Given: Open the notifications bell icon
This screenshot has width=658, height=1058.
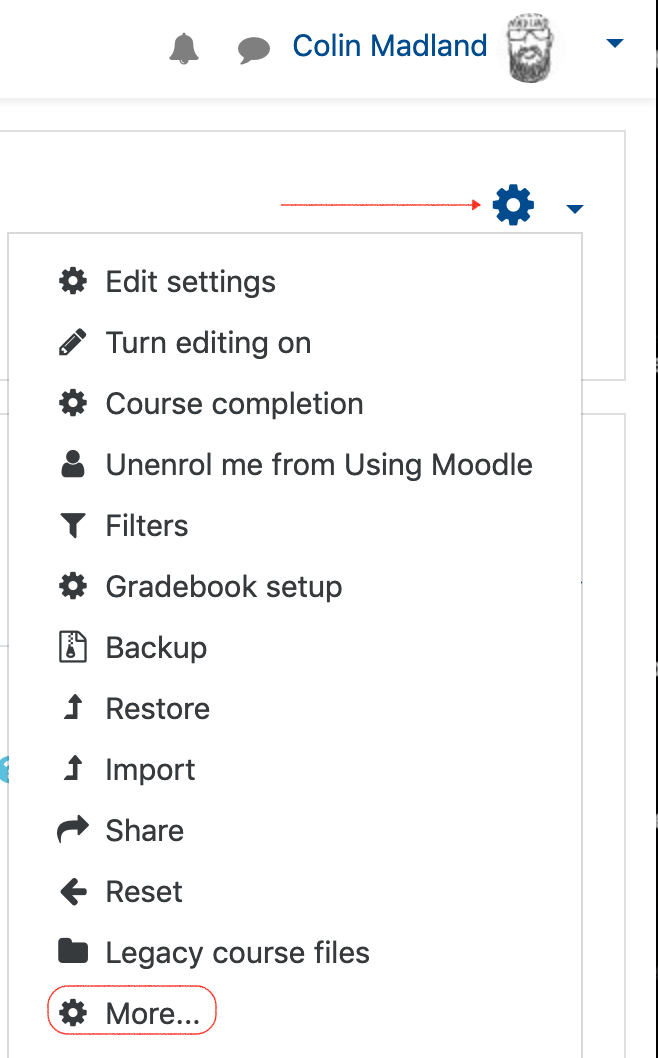Looking at the screenshot, I should coord(184,49).
